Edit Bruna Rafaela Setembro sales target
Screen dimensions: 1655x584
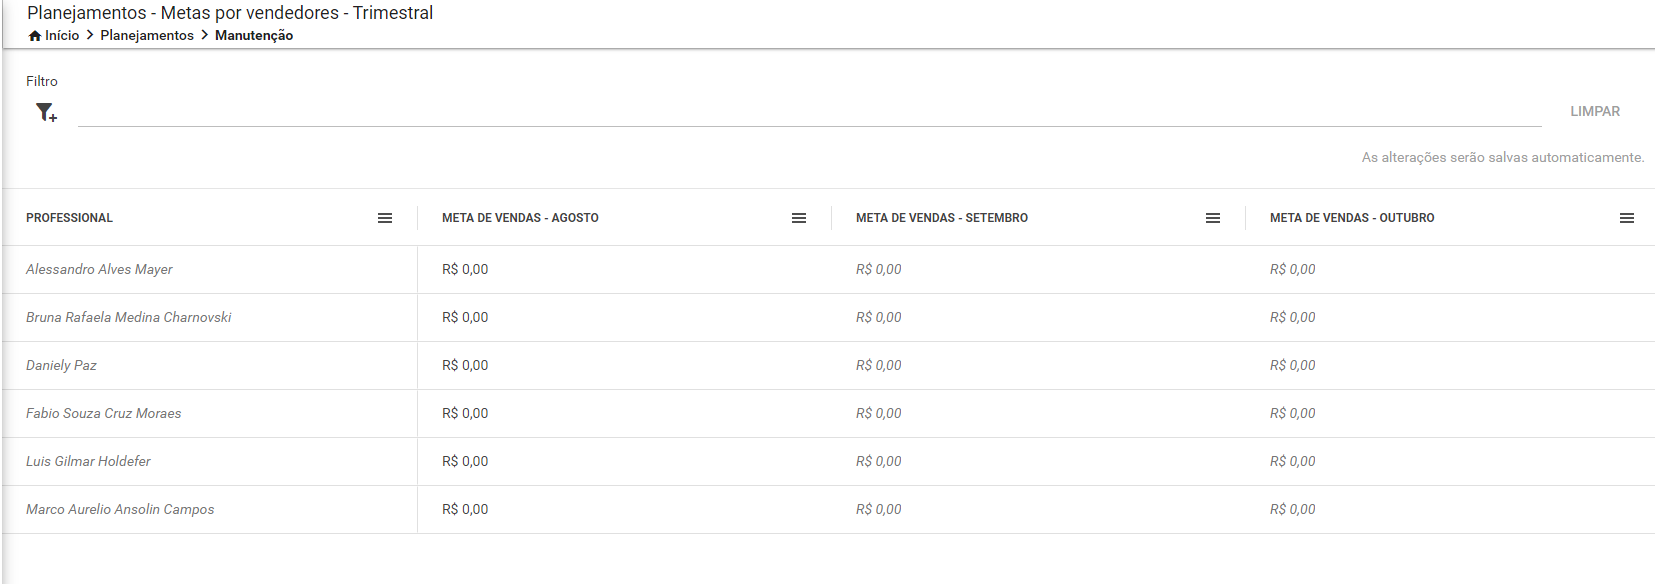[x=879, y=318]
